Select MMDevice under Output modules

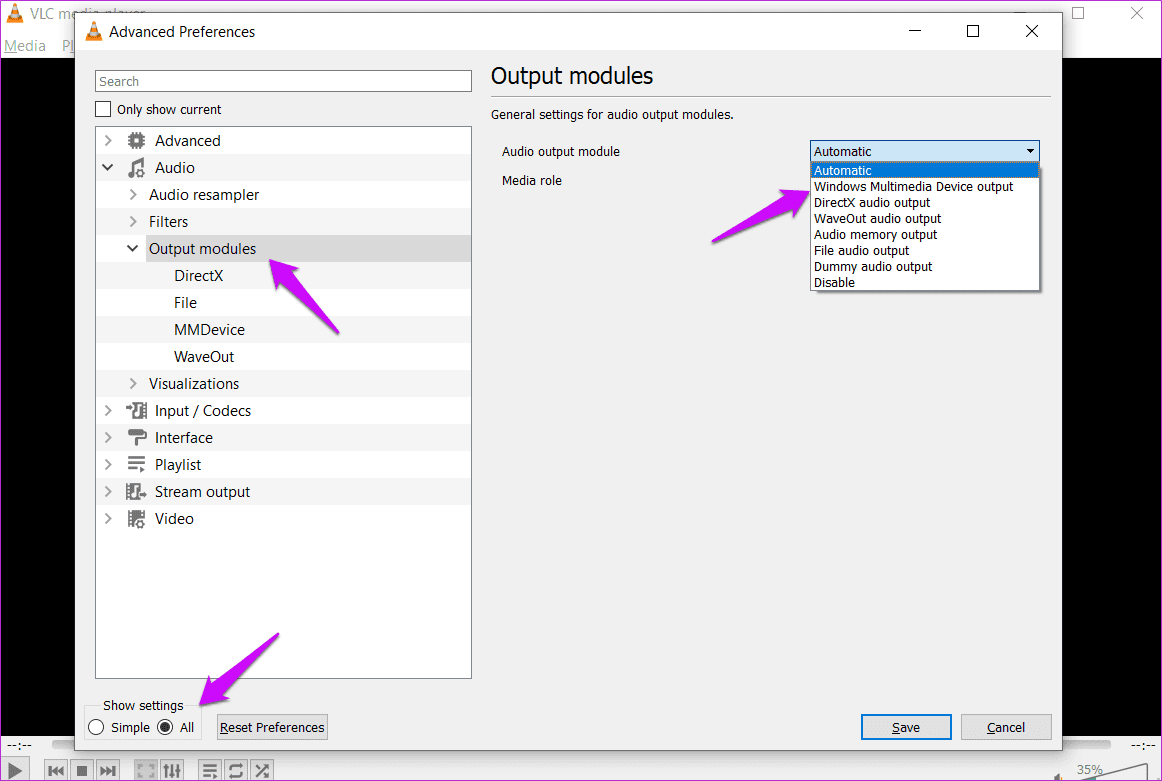[x=209, y=330]
